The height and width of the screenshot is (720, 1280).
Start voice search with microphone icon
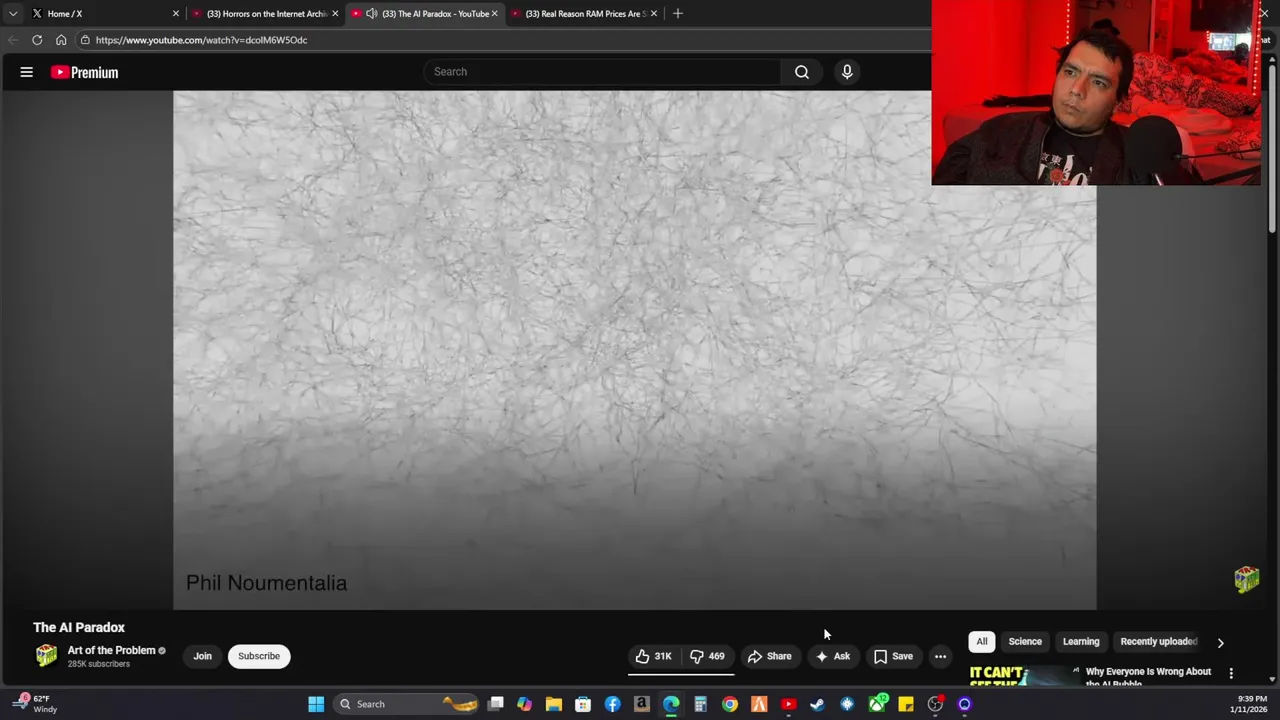847,72
